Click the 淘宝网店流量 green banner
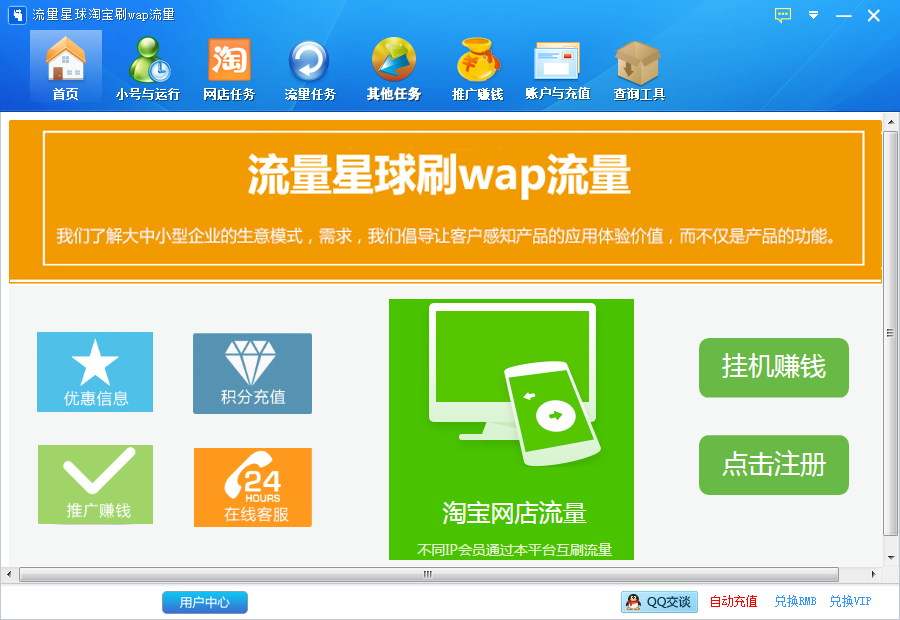Viewport: 900px width, 620px height. (511, 429)
